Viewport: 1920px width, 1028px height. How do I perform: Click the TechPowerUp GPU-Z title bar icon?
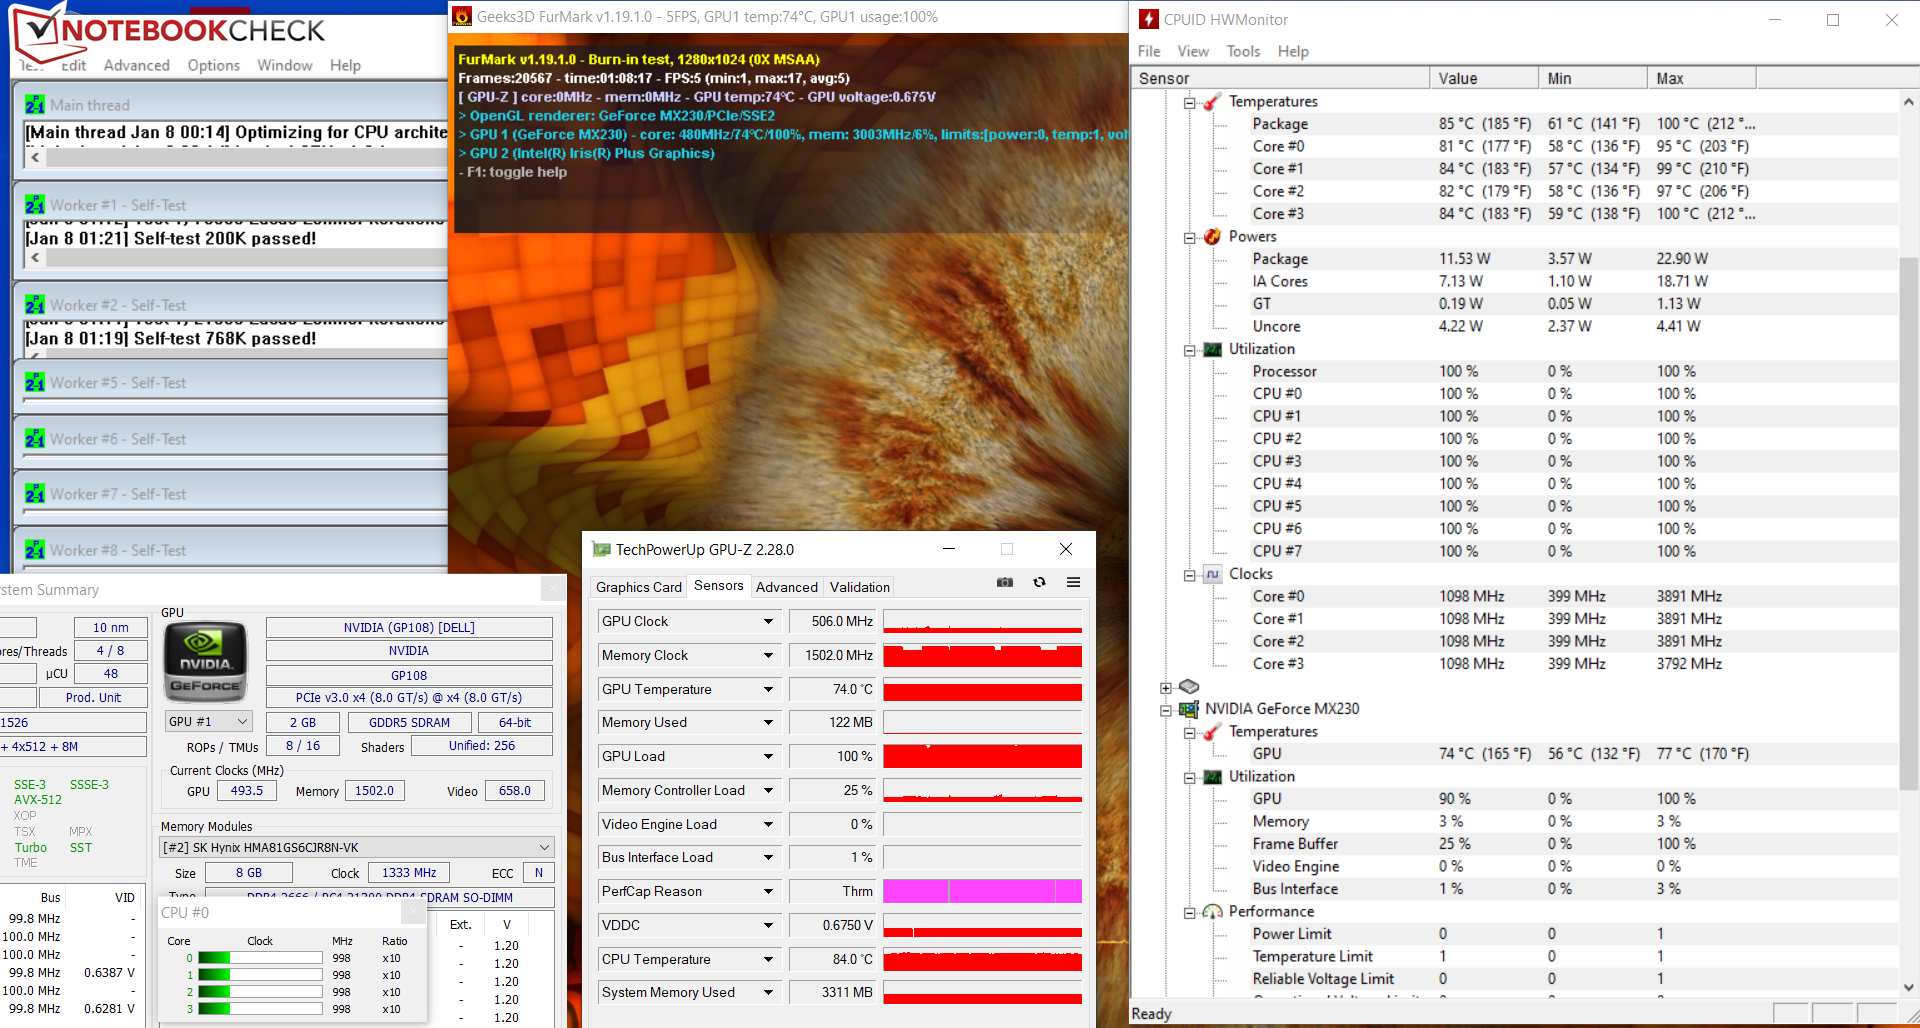pyautogui.click(x=601, y=549)
